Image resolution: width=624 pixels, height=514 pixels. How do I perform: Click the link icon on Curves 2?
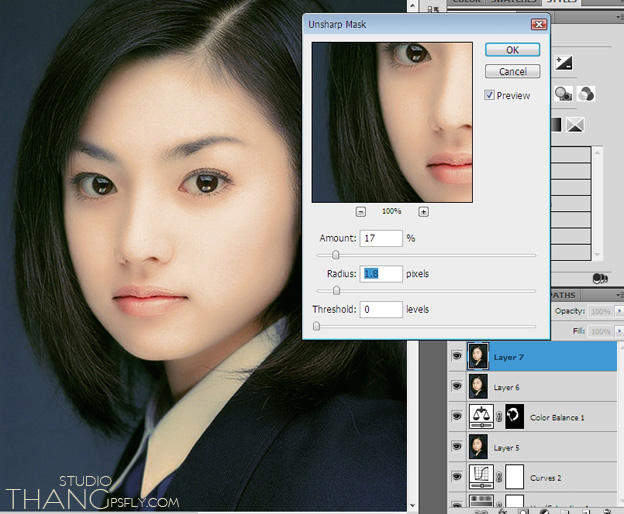(499, 477)
